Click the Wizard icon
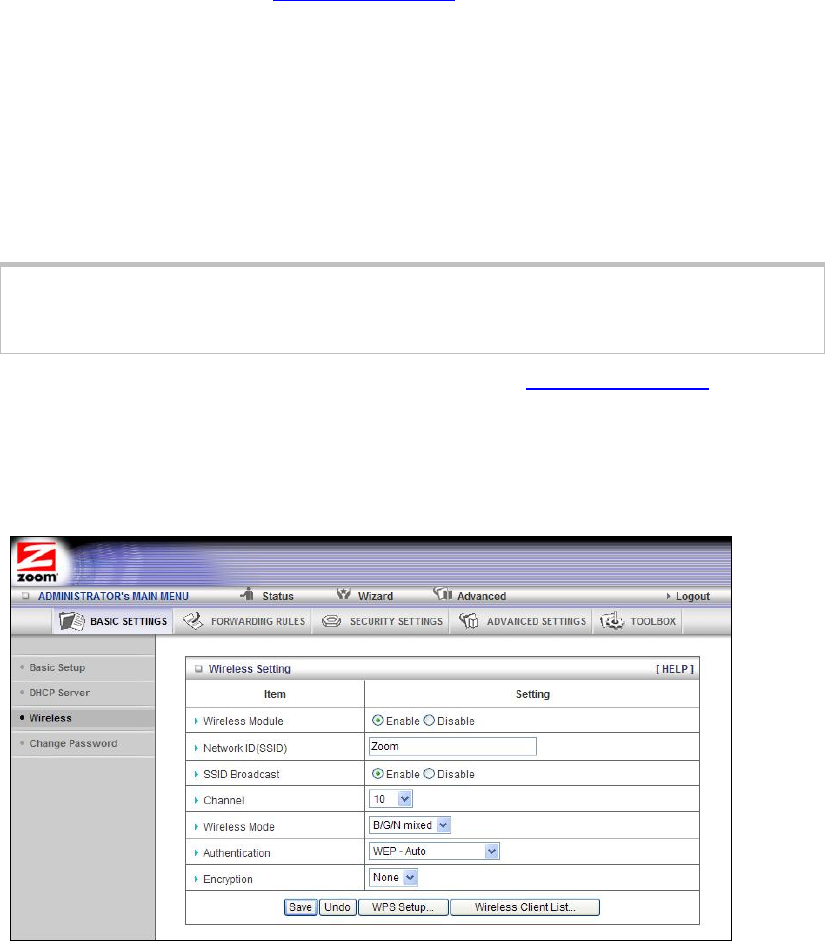 [x=343, y=594]
